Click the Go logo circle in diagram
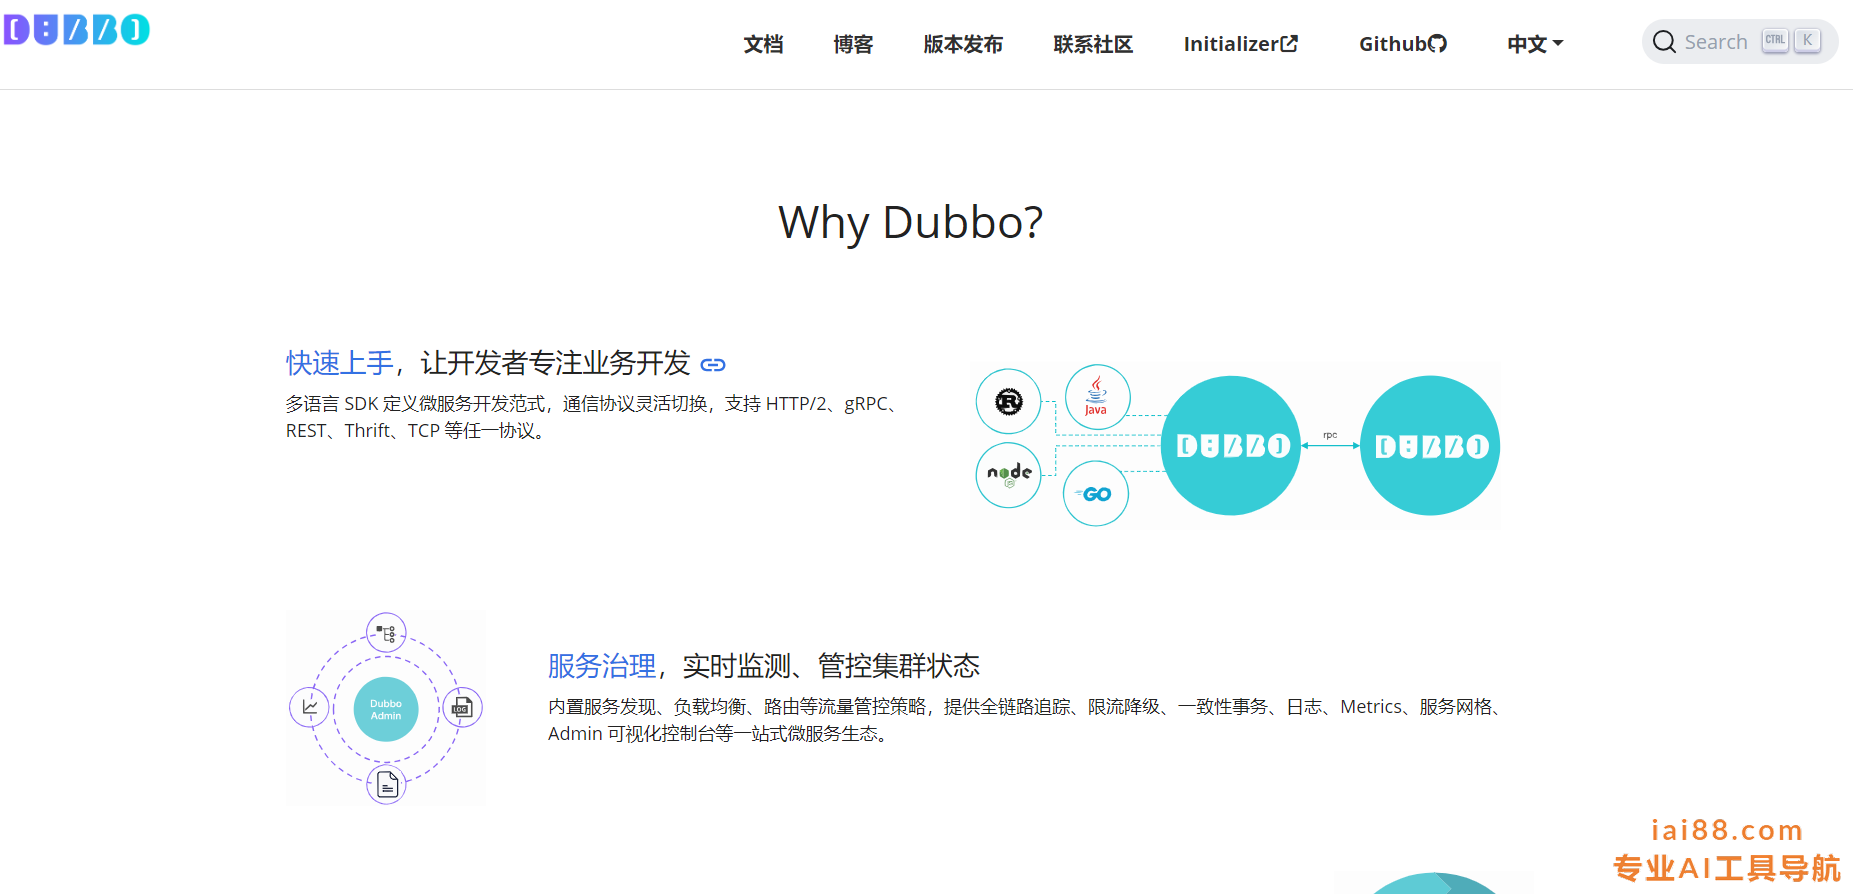Image resolution: width=1853 pixels, height=894 pixels. coord(1096,493)
